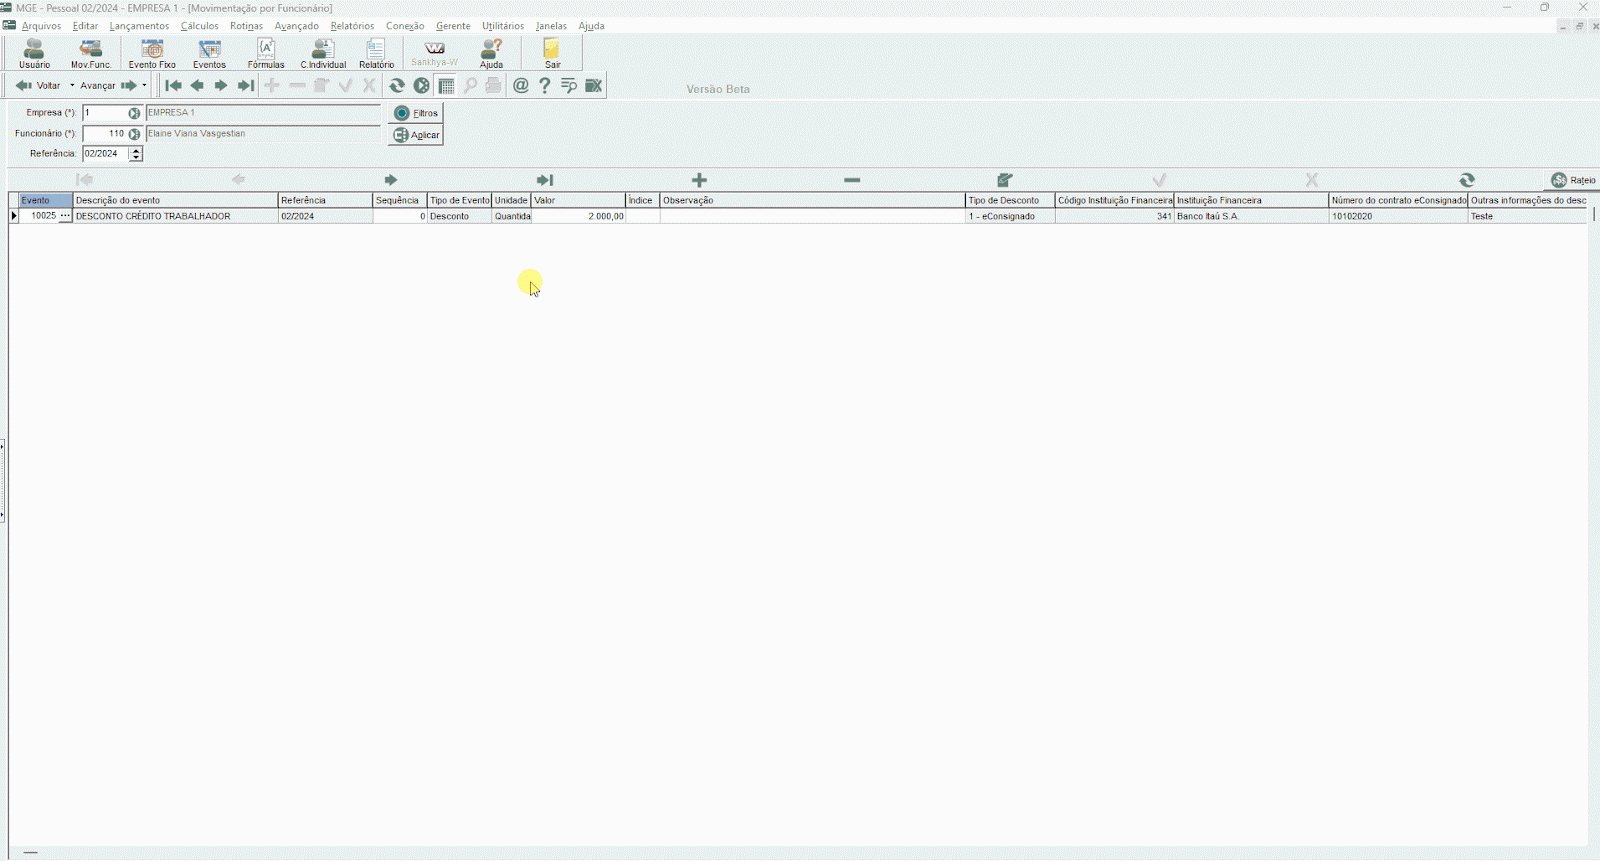This screenshot has height=861, width=1600.
Task: Open the Avançado menu
Action: pyautogui.click(x=296, y=26)
